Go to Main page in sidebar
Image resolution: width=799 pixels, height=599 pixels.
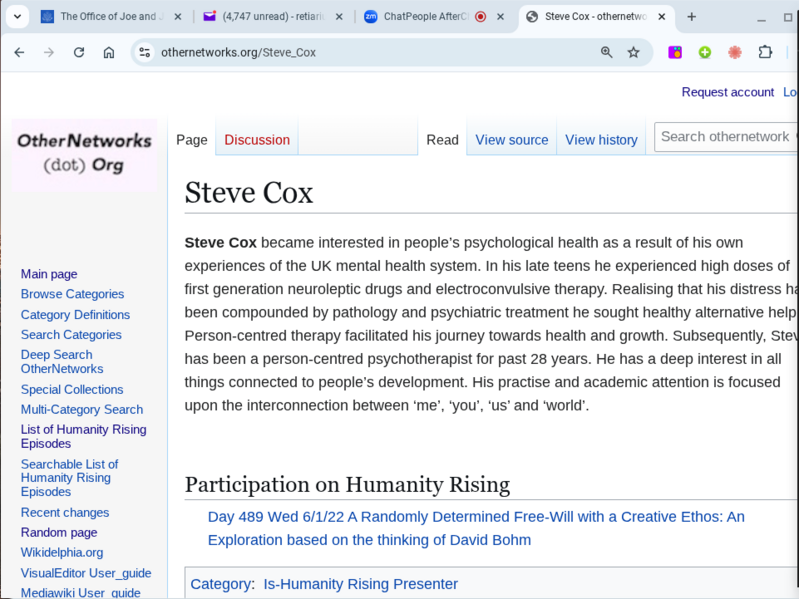49,274
